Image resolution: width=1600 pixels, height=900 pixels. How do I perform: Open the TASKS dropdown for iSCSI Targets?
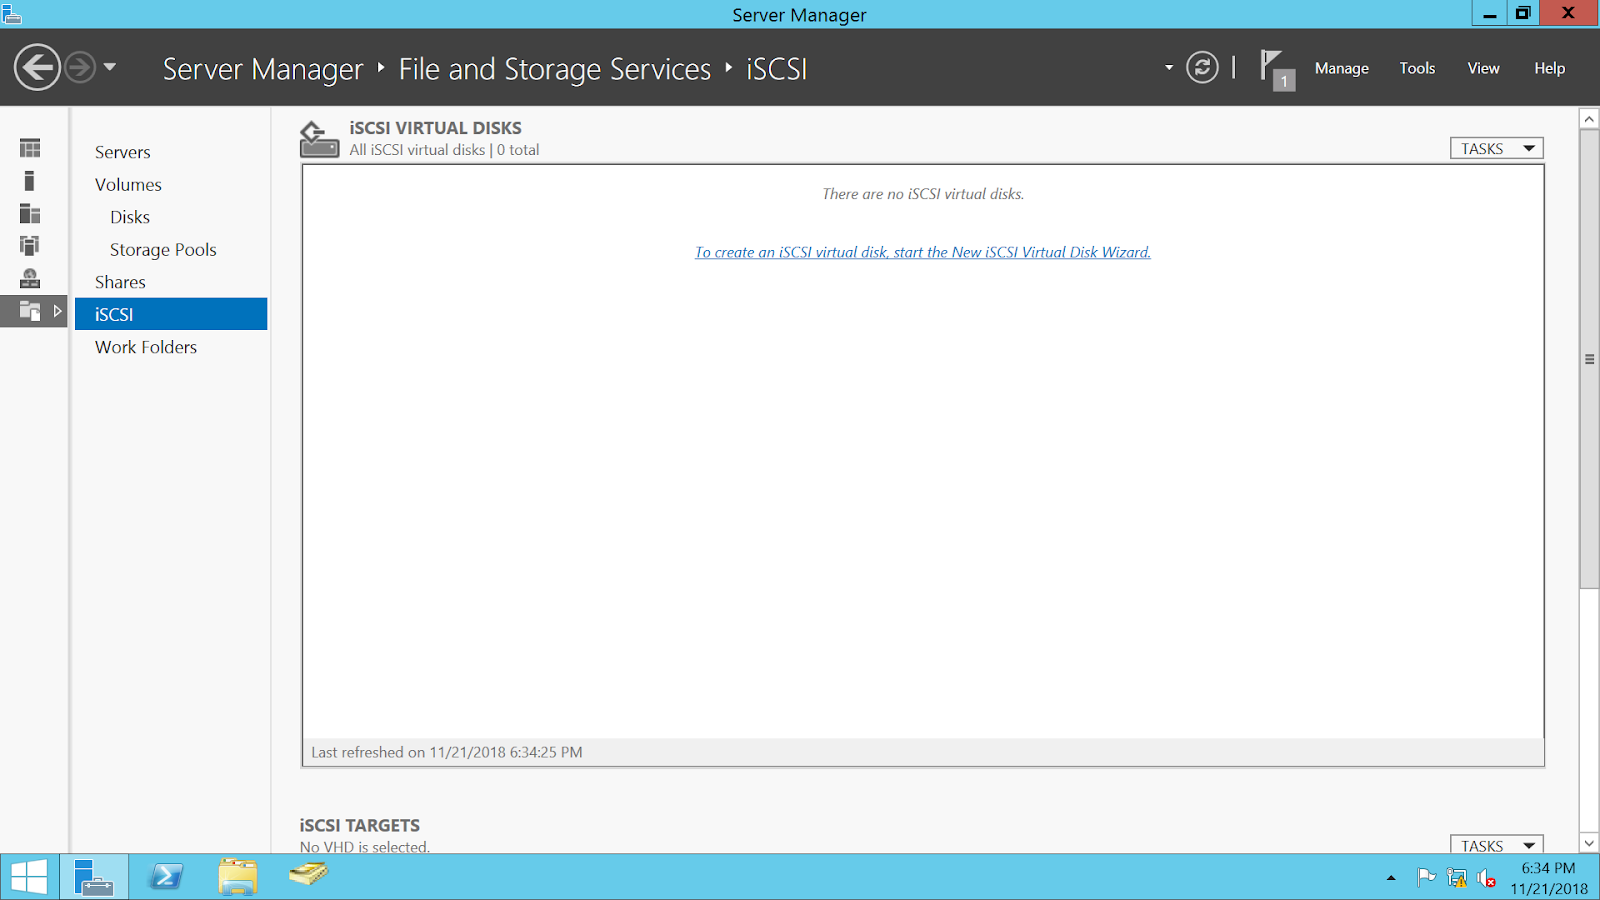[x=1496, y=845]
